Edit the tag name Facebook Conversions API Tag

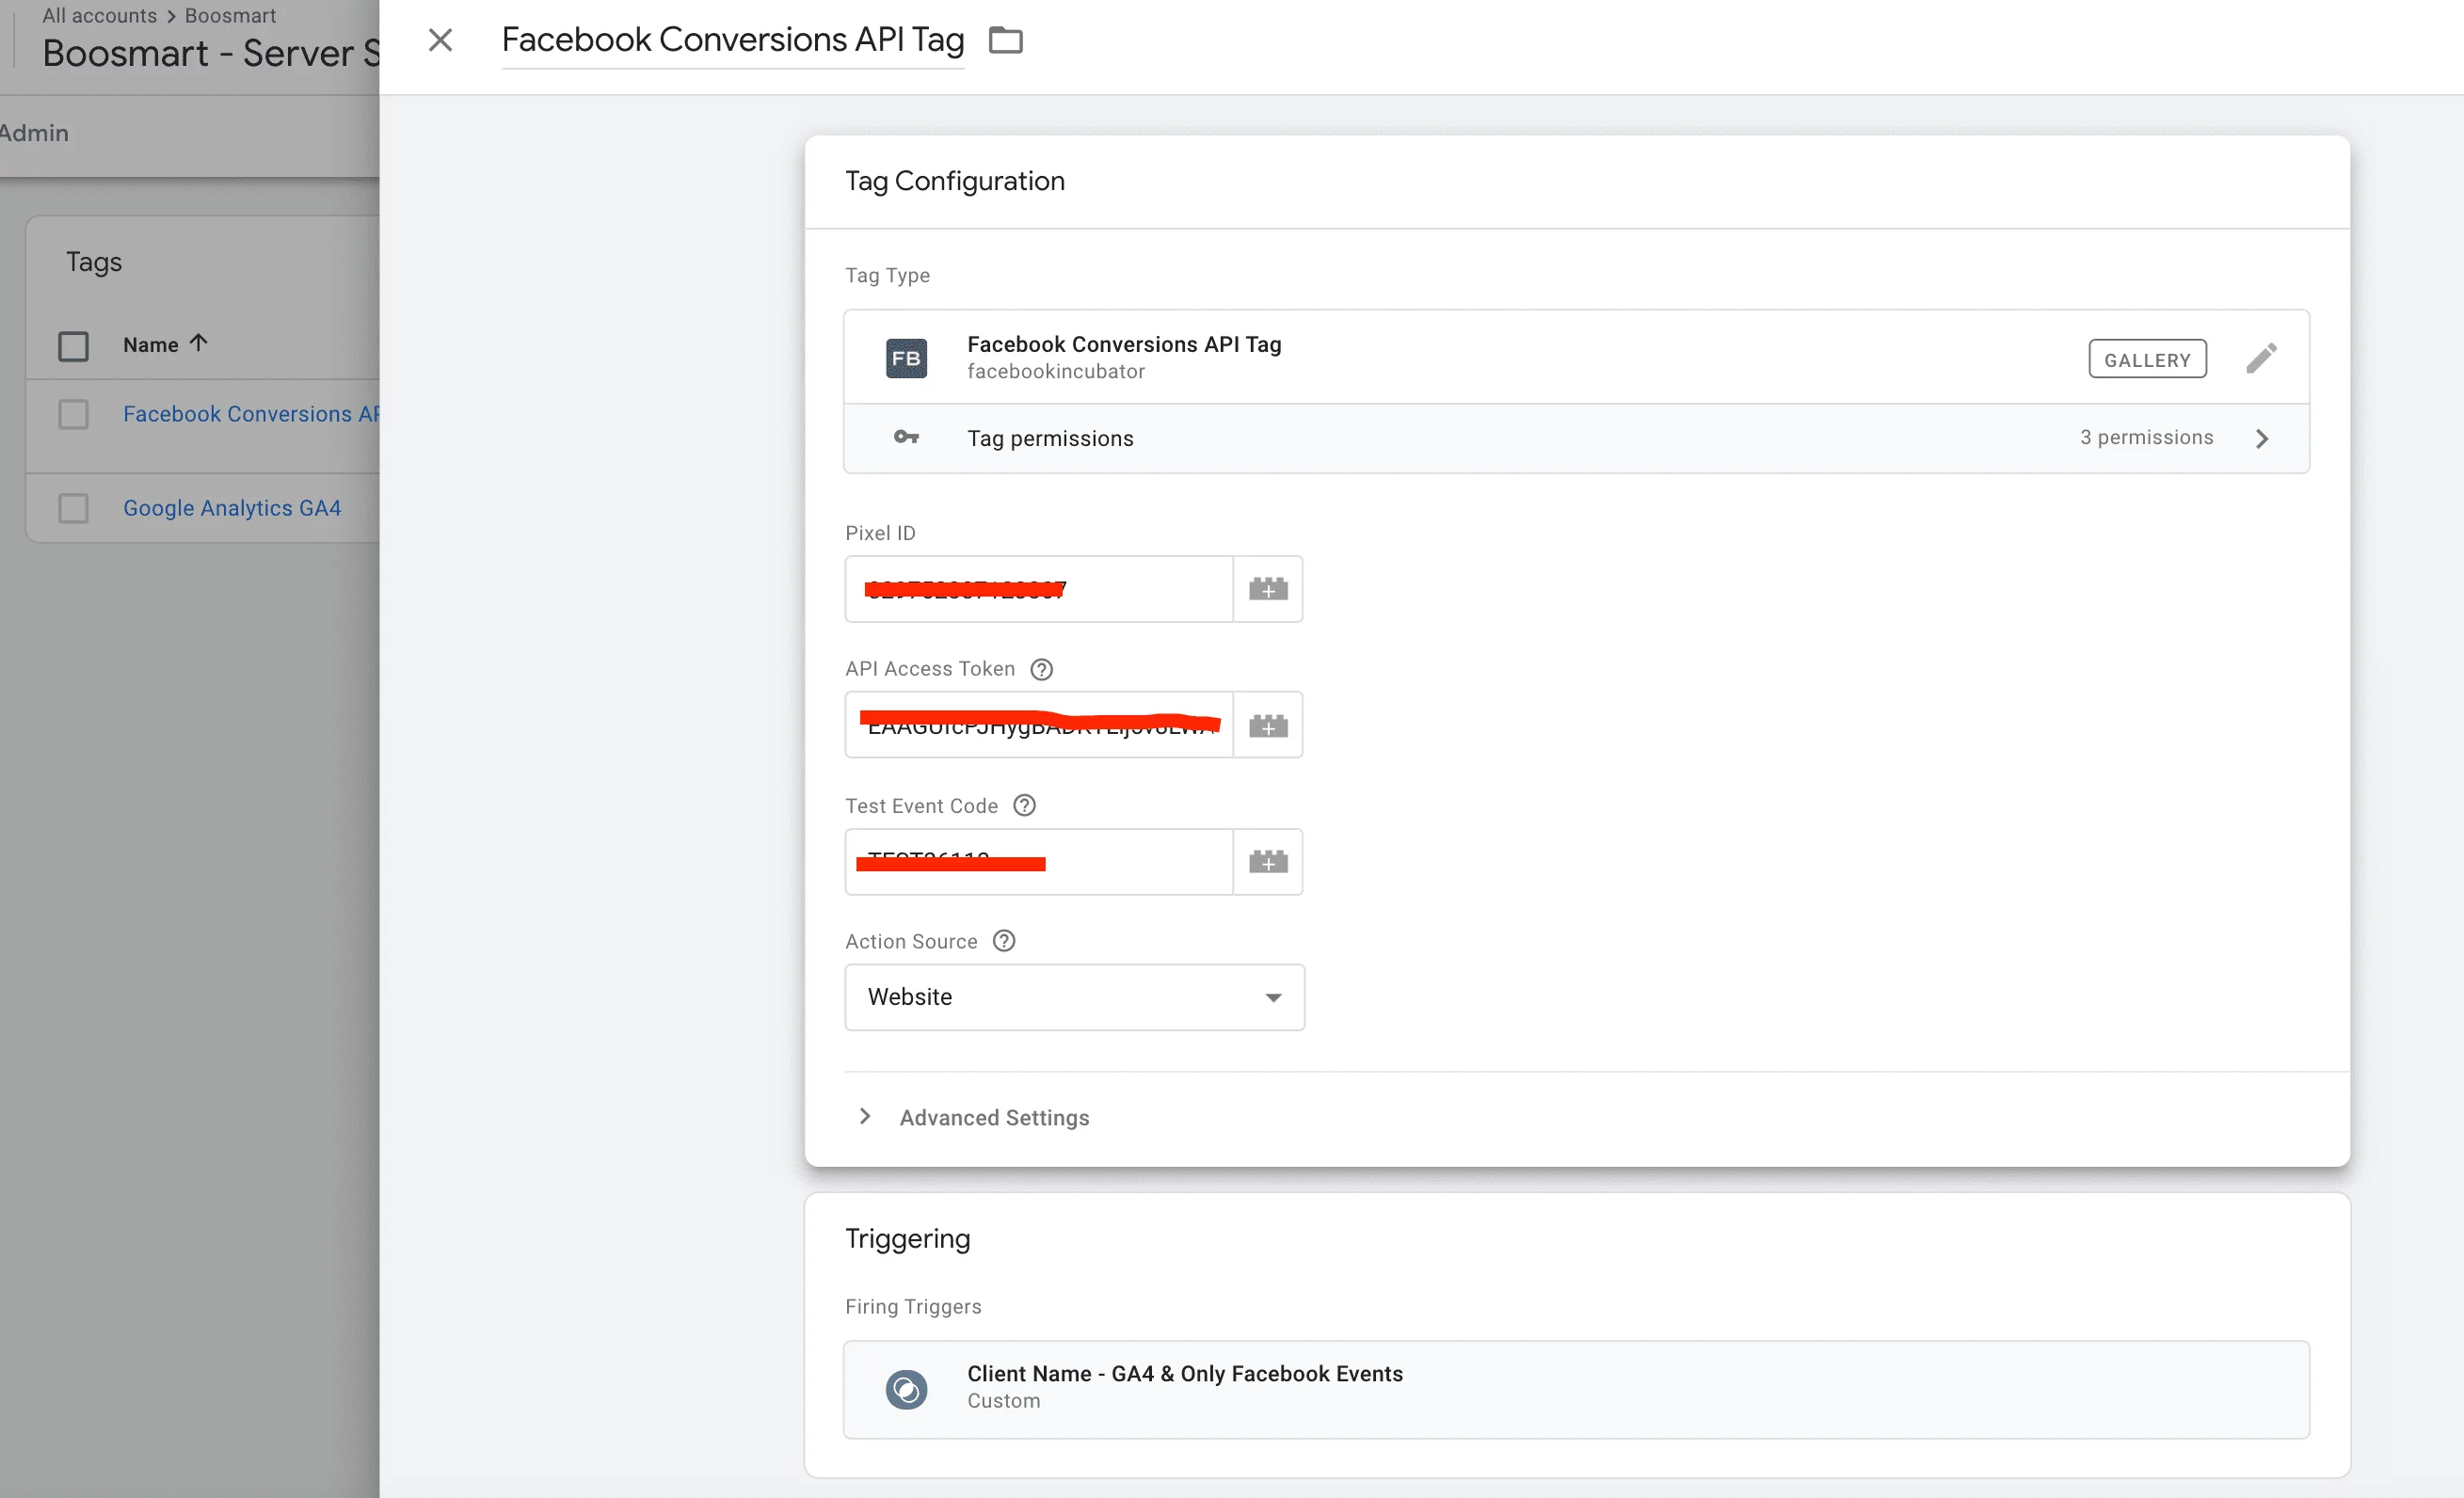(733, 40)
